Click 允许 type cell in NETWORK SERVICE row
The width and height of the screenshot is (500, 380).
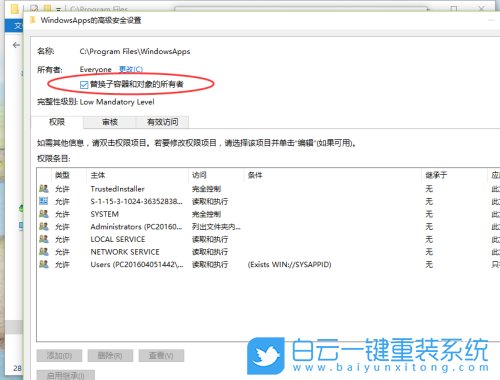[62, 252]
